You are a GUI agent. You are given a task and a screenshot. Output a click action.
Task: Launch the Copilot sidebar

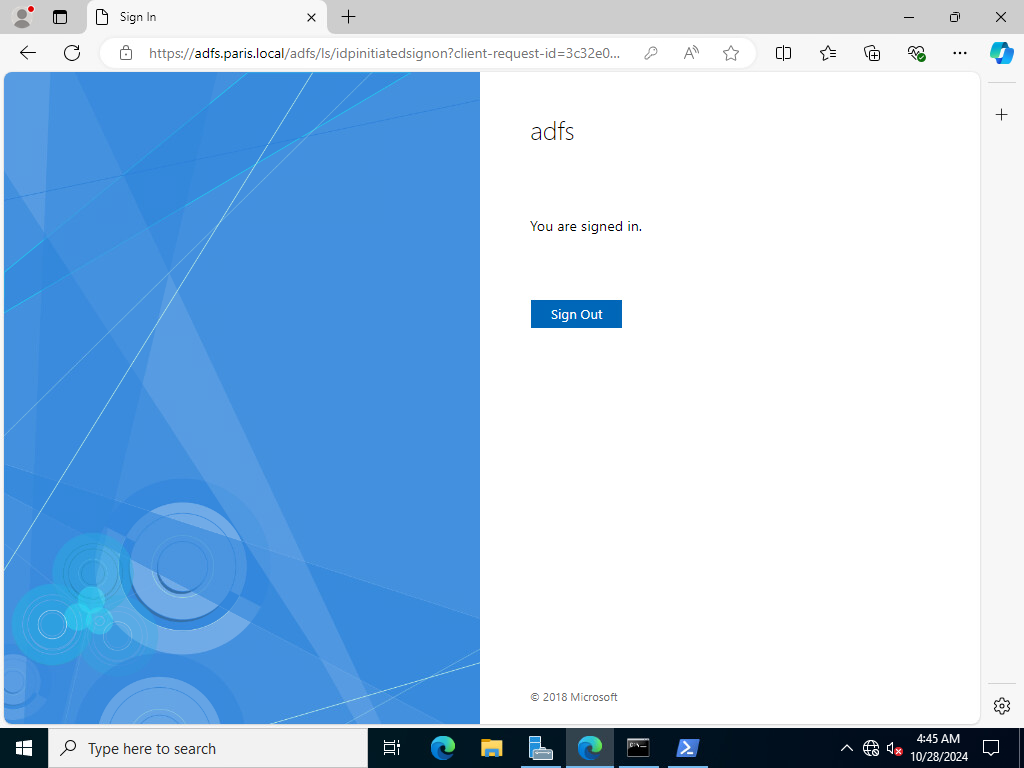pos(1002,53)
